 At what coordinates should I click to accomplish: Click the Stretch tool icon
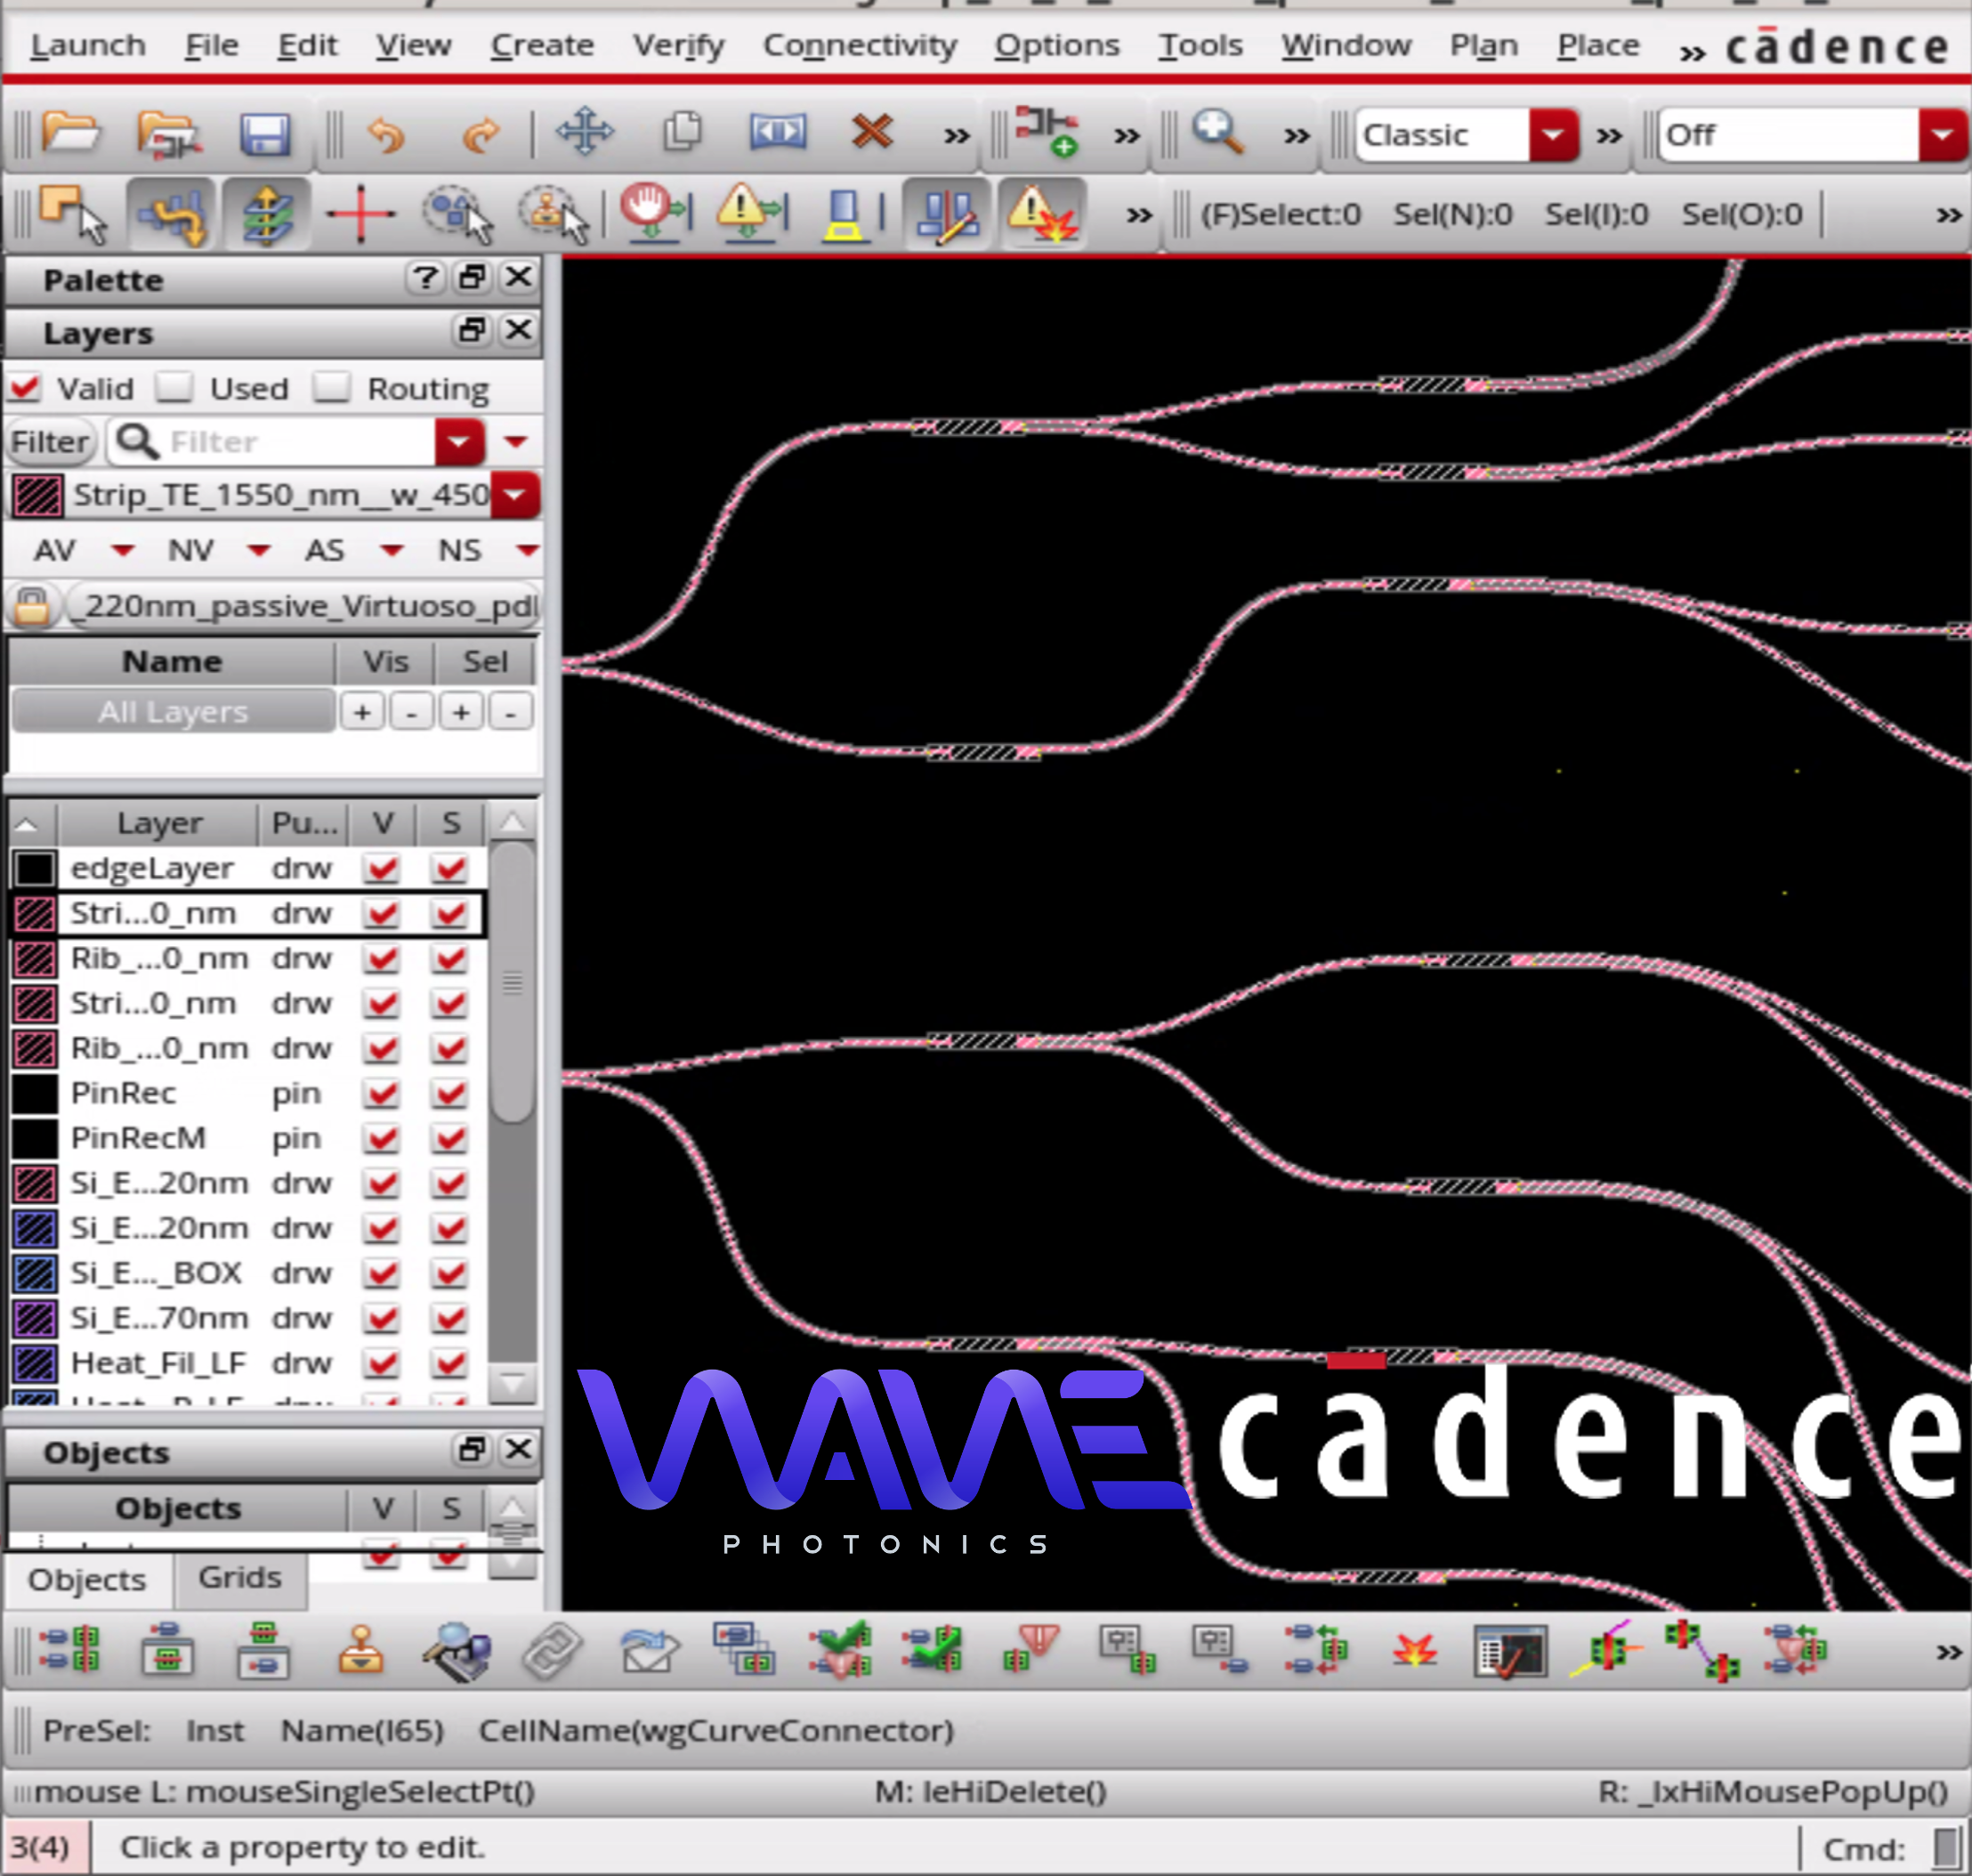point(778,132)
